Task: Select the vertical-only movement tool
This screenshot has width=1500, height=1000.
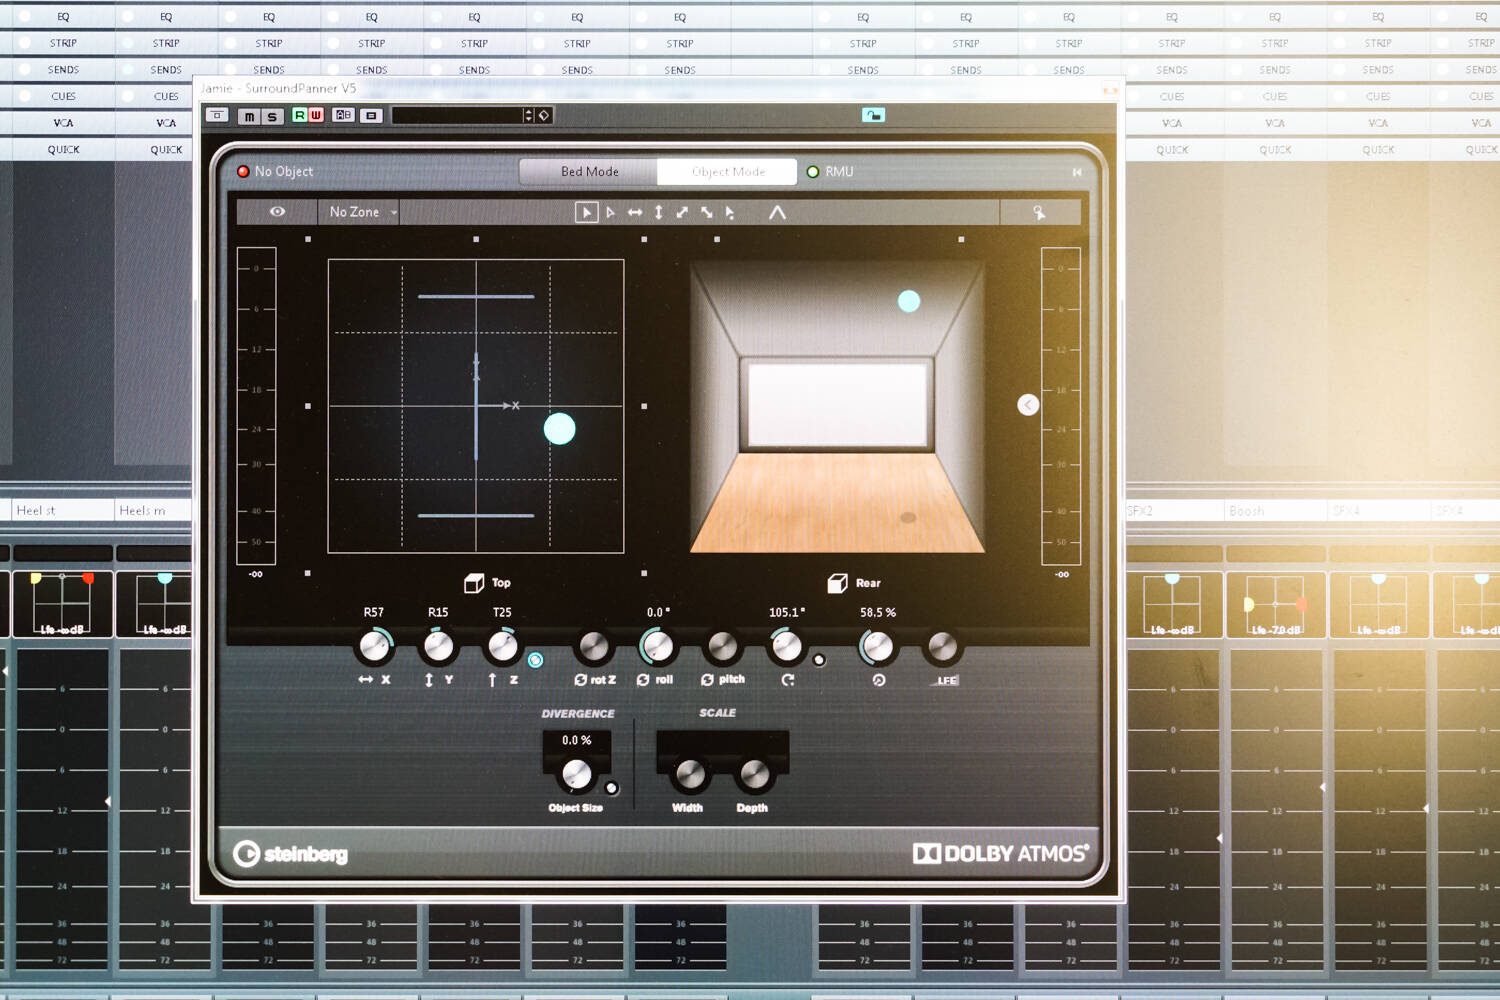Action: (658, 212)
